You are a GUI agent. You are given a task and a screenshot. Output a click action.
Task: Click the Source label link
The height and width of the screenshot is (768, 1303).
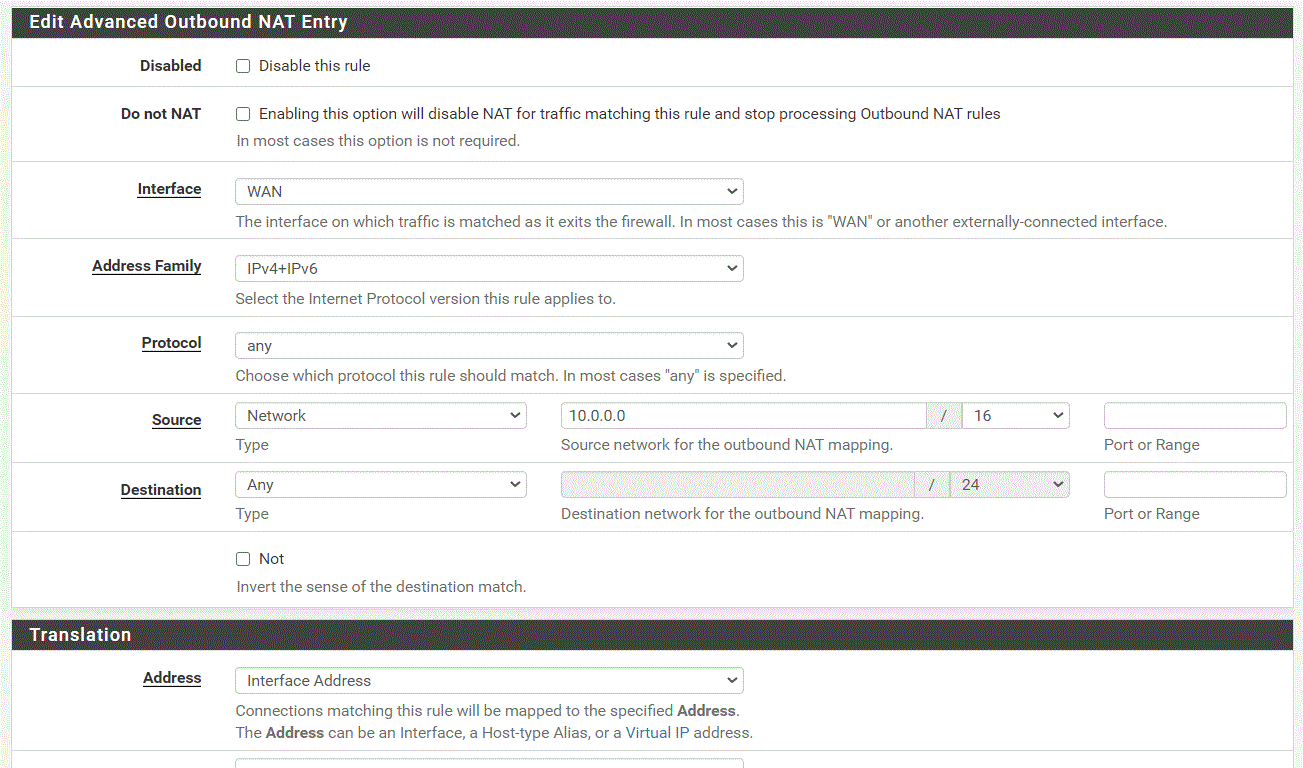coord(176,420)
